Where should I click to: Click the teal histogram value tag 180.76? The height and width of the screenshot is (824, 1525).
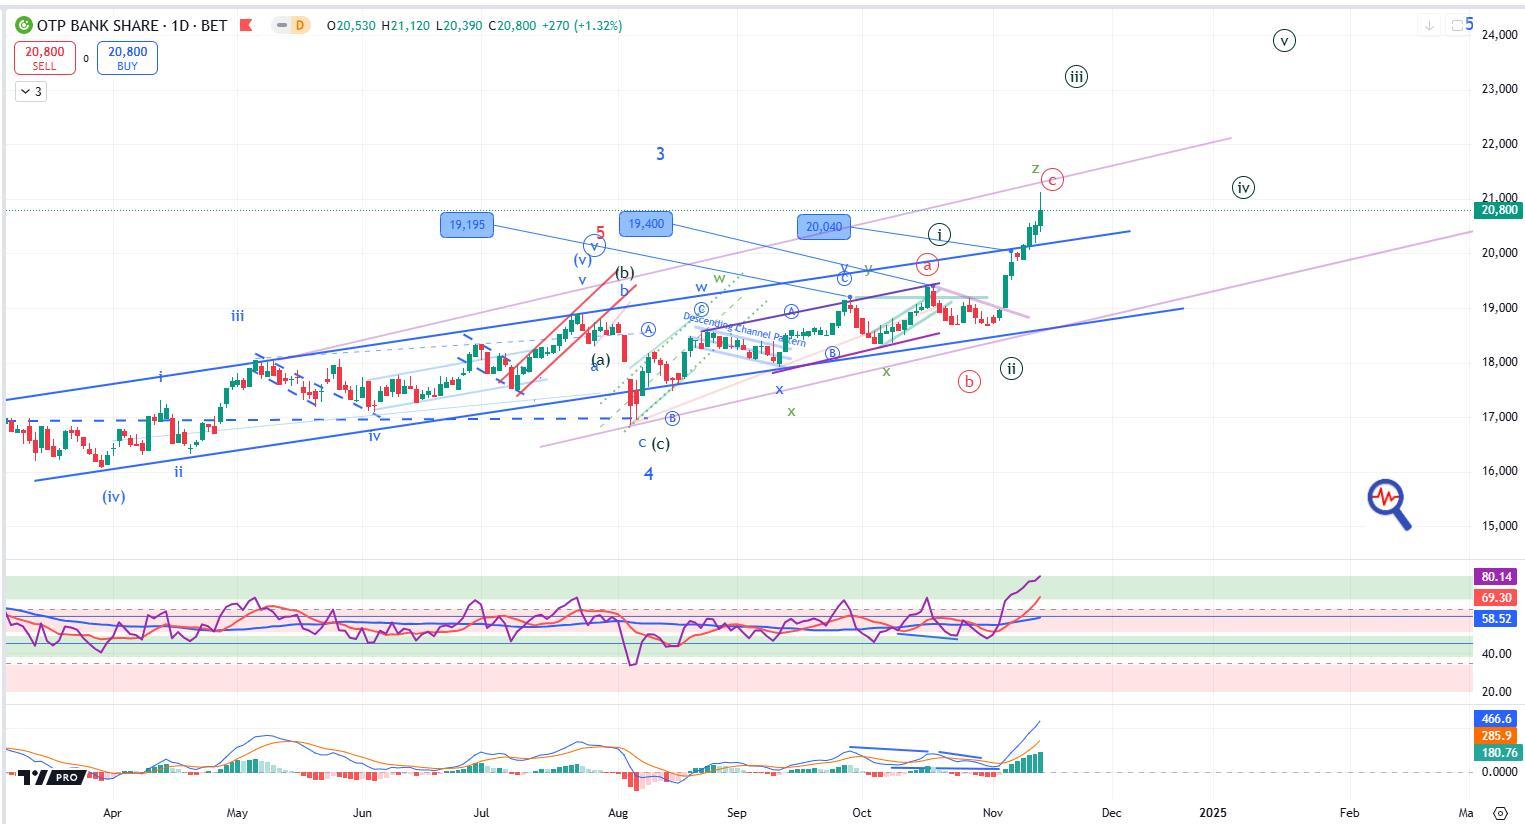pos(1496,753)
